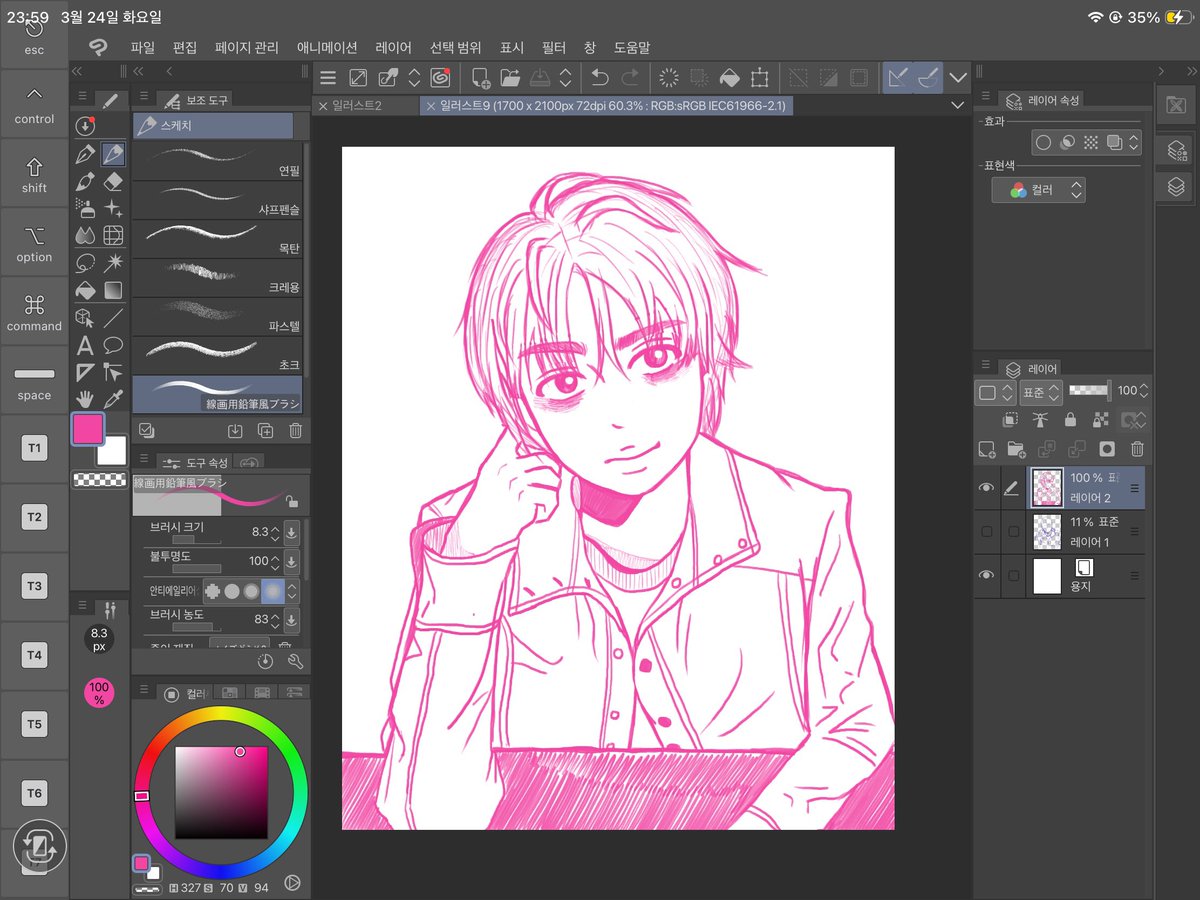Select the Eraser tool
This screenshot has width=1200, height=900.
click(113, 181)
